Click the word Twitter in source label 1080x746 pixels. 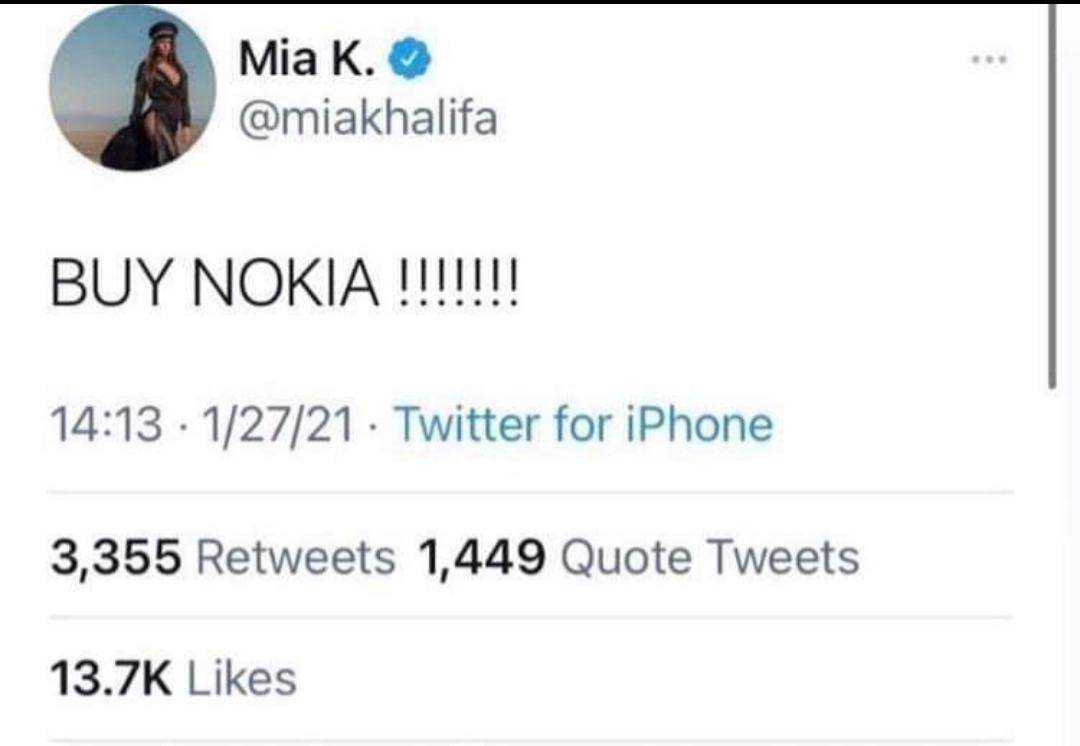pyautogui.click(x=466, y=424)
